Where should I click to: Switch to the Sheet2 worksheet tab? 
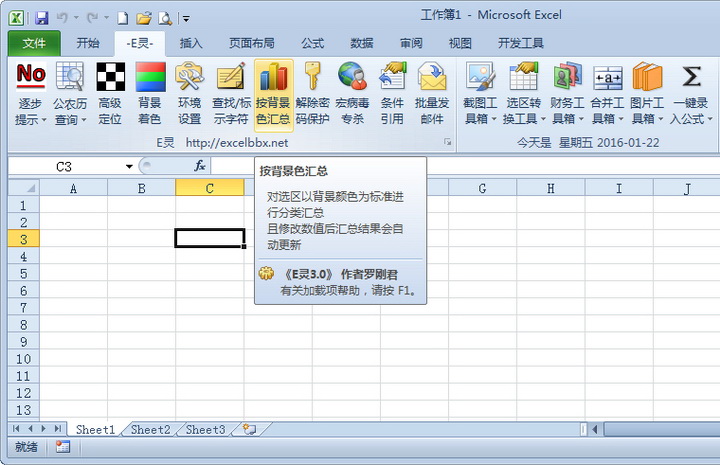click(x=150, y=430)
